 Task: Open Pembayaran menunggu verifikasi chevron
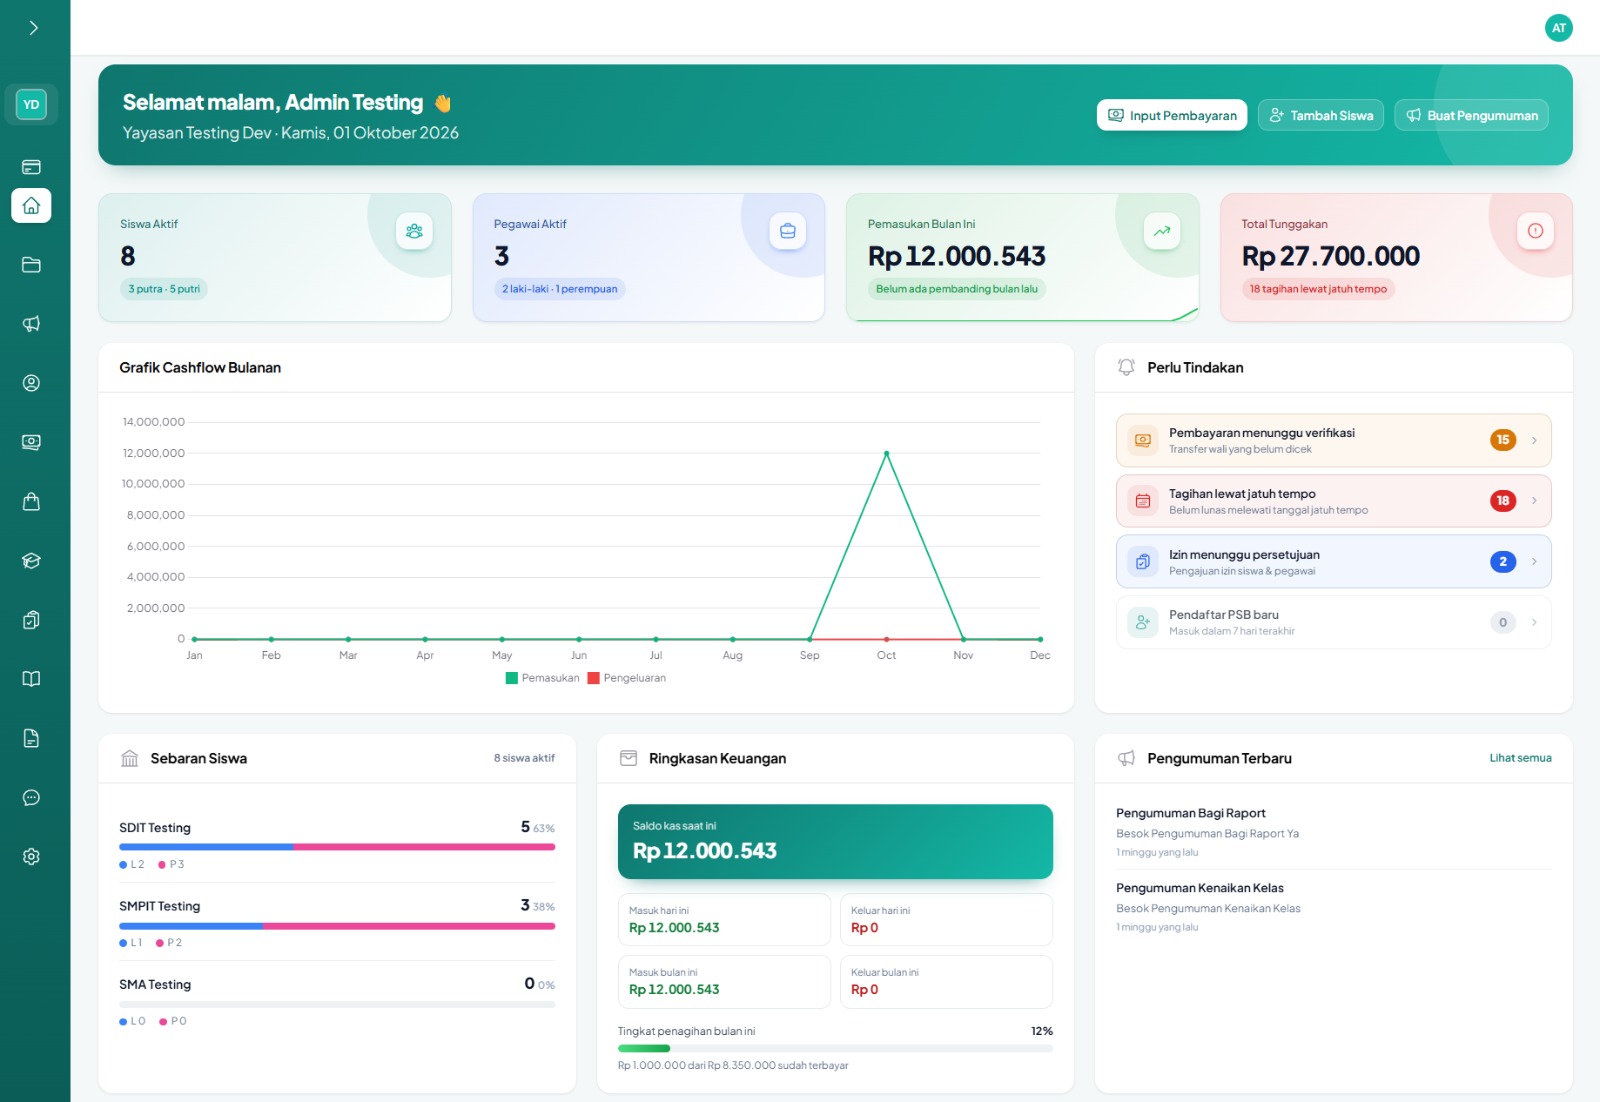click(x=1534, y=440)
